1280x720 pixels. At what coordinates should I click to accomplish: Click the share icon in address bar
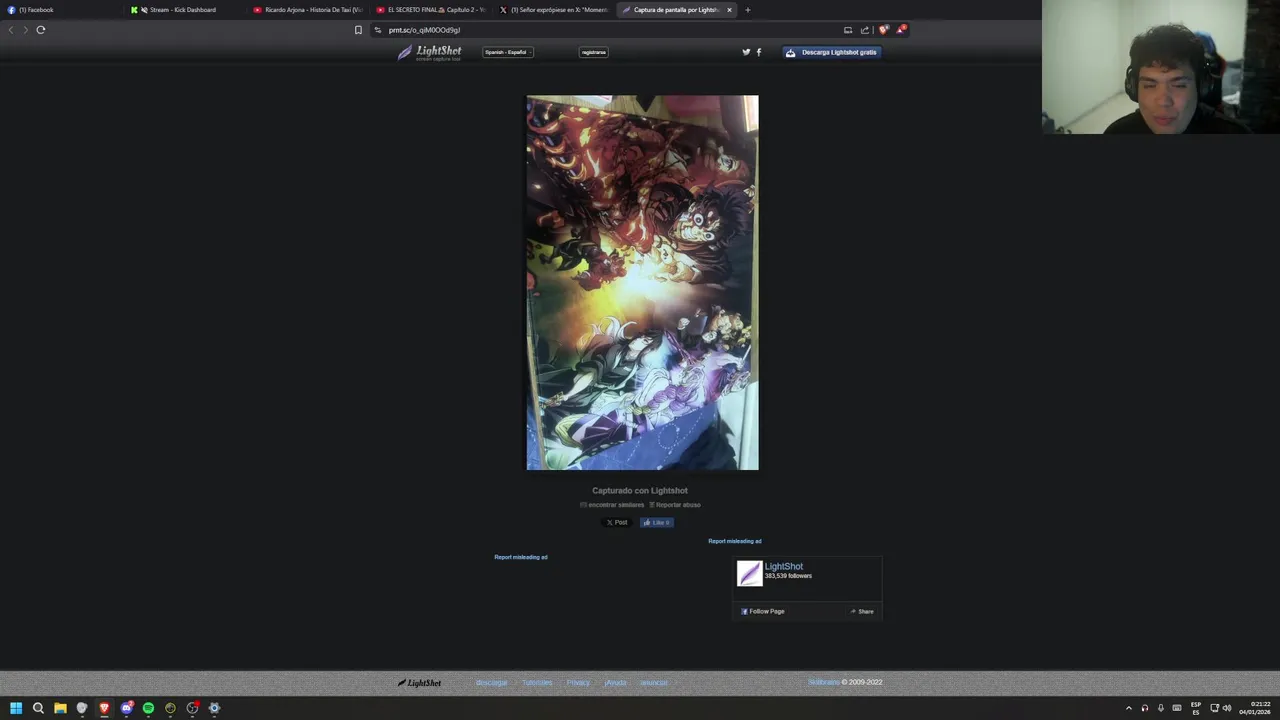point(865,30)
